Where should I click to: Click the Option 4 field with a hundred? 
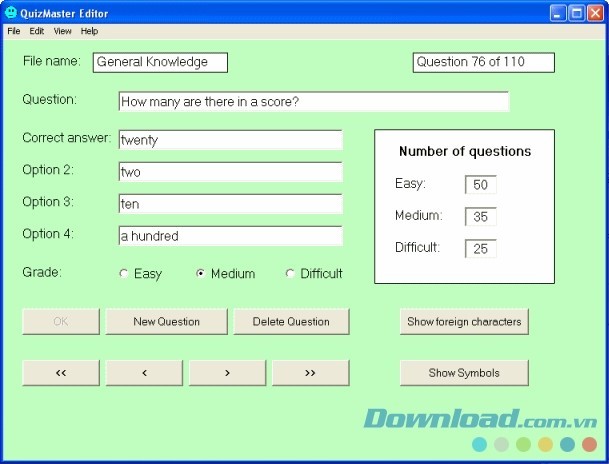[x=230, y=236]
